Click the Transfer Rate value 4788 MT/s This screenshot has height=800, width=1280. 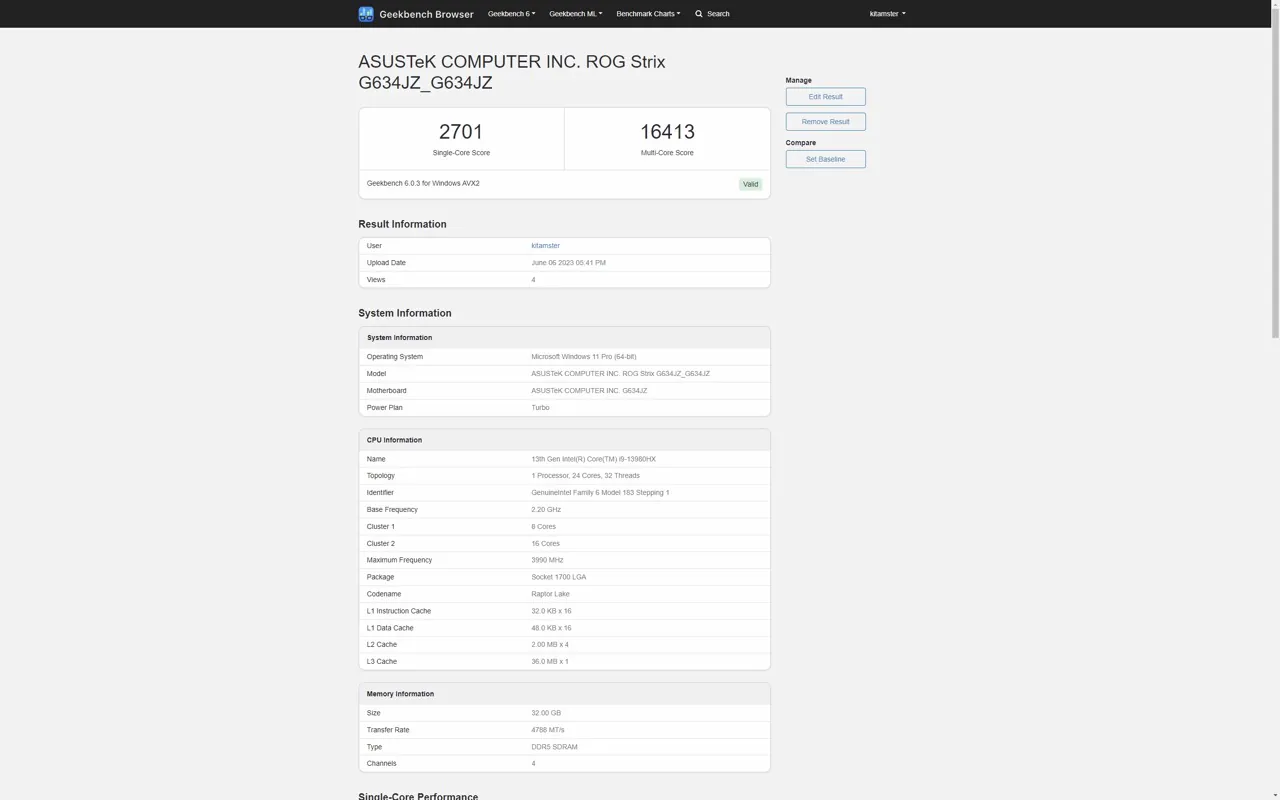pyautogui.click(x=547, y=730)
